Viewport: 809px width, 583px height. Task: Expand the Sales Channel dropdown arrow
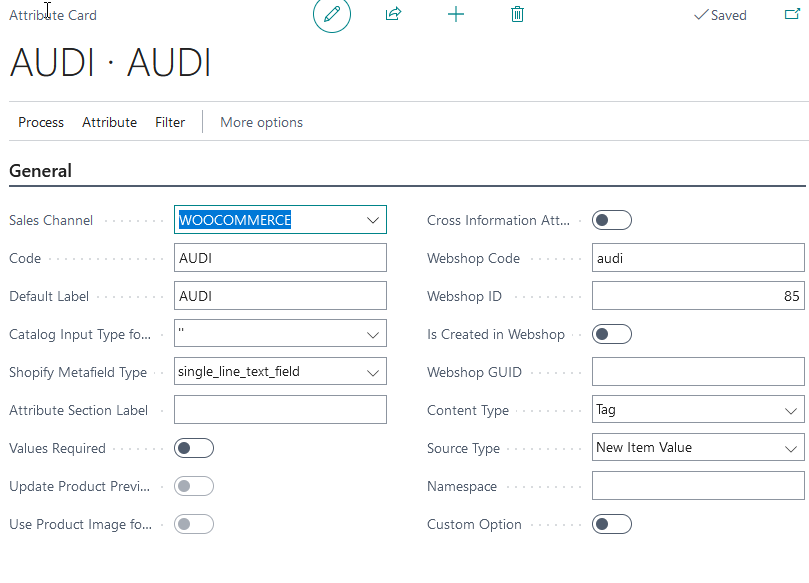373,220
